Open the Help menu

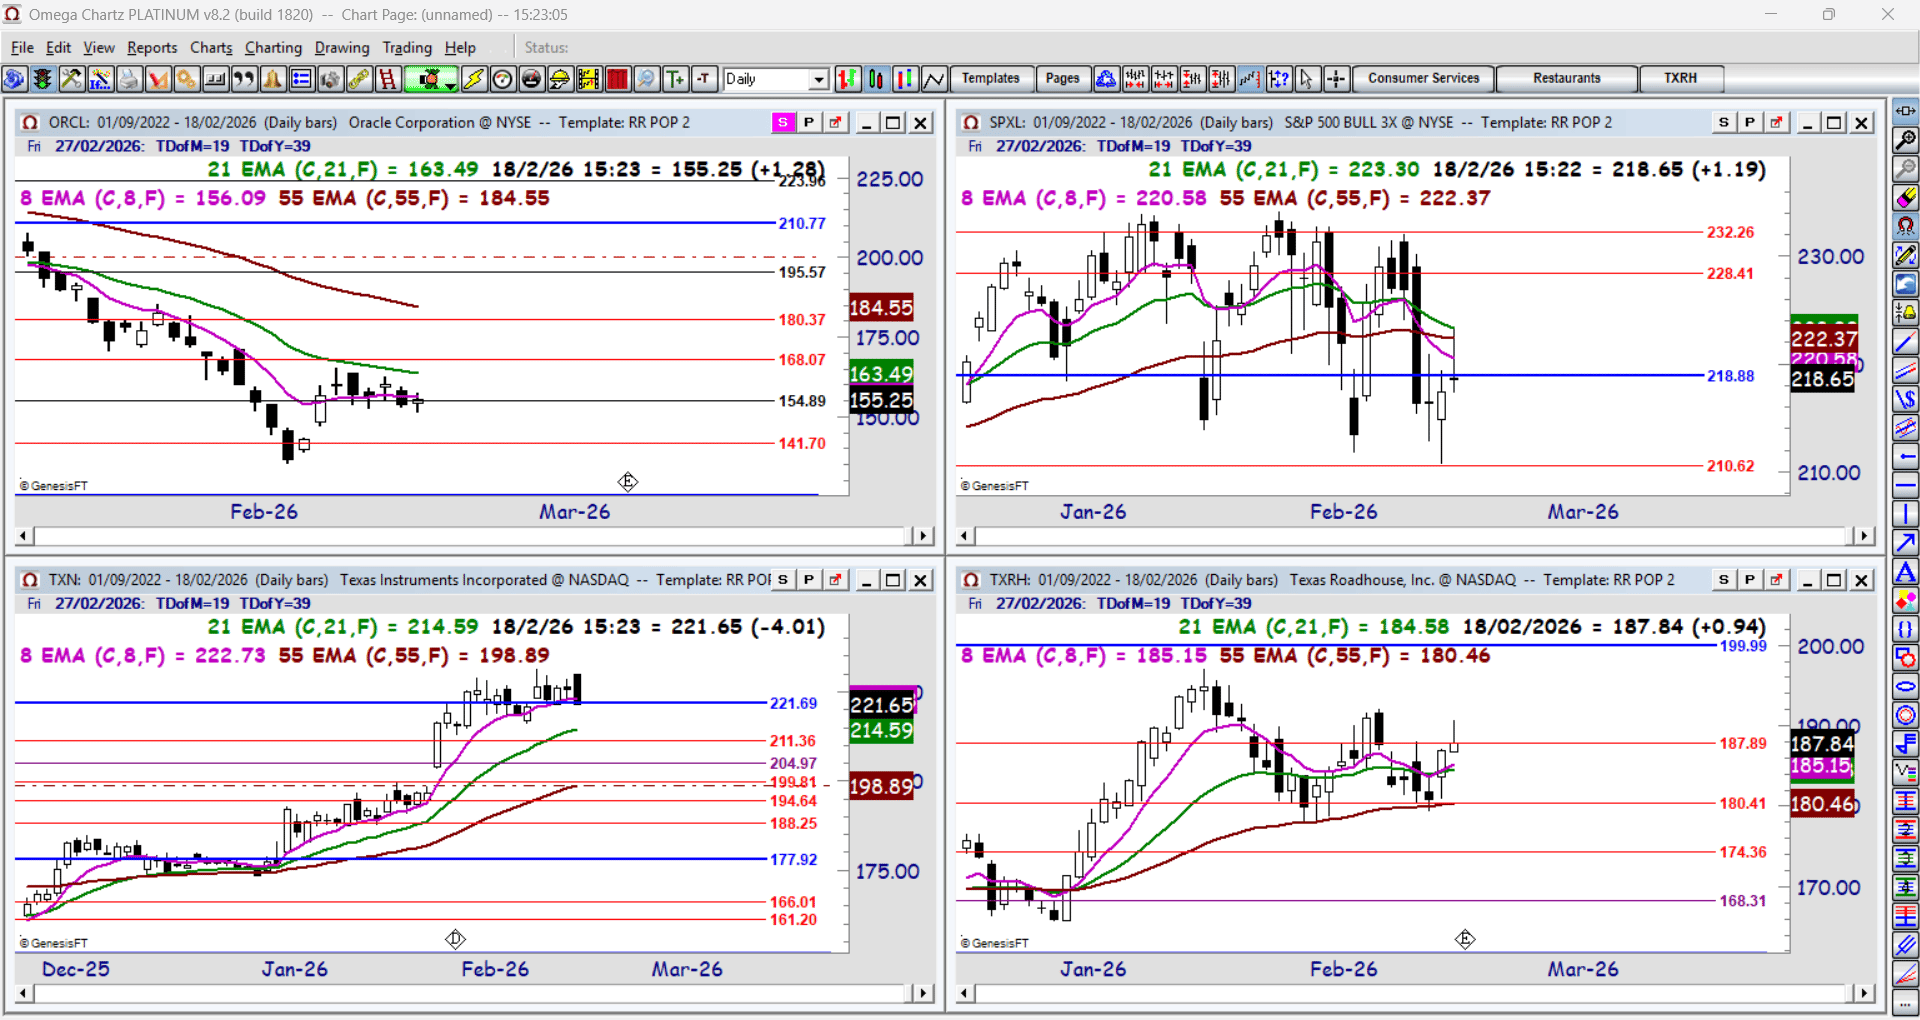pos(460,47)
